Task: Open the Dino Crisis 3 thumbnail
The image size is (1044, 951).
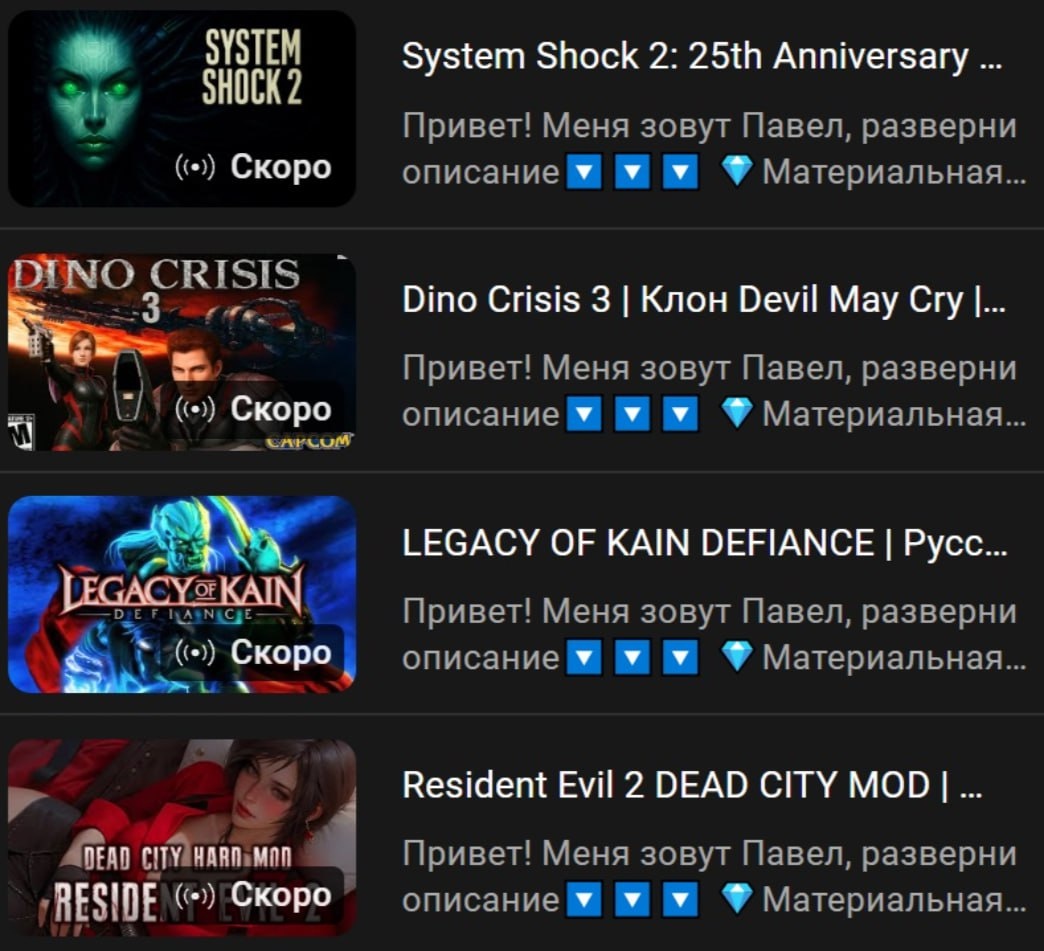Action: pyautogui.click(x=182, y=352)
